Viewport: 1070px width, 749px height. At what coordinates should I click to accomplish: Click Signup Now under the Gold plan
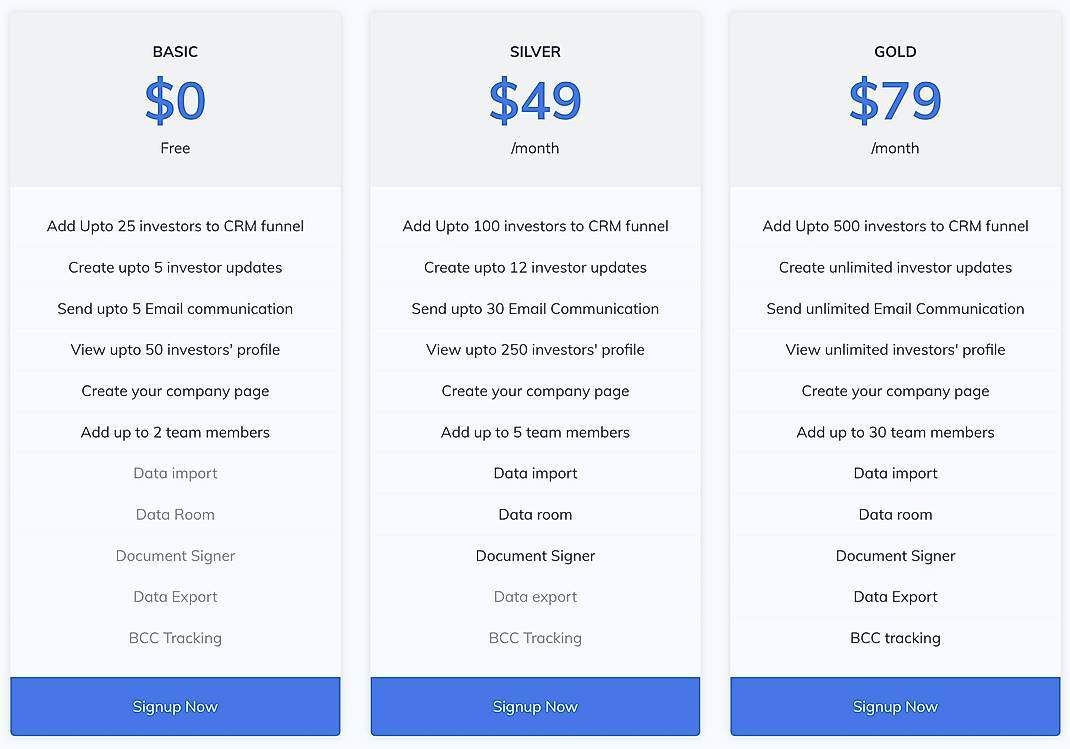pyautogui.click(x=895, y=706)
